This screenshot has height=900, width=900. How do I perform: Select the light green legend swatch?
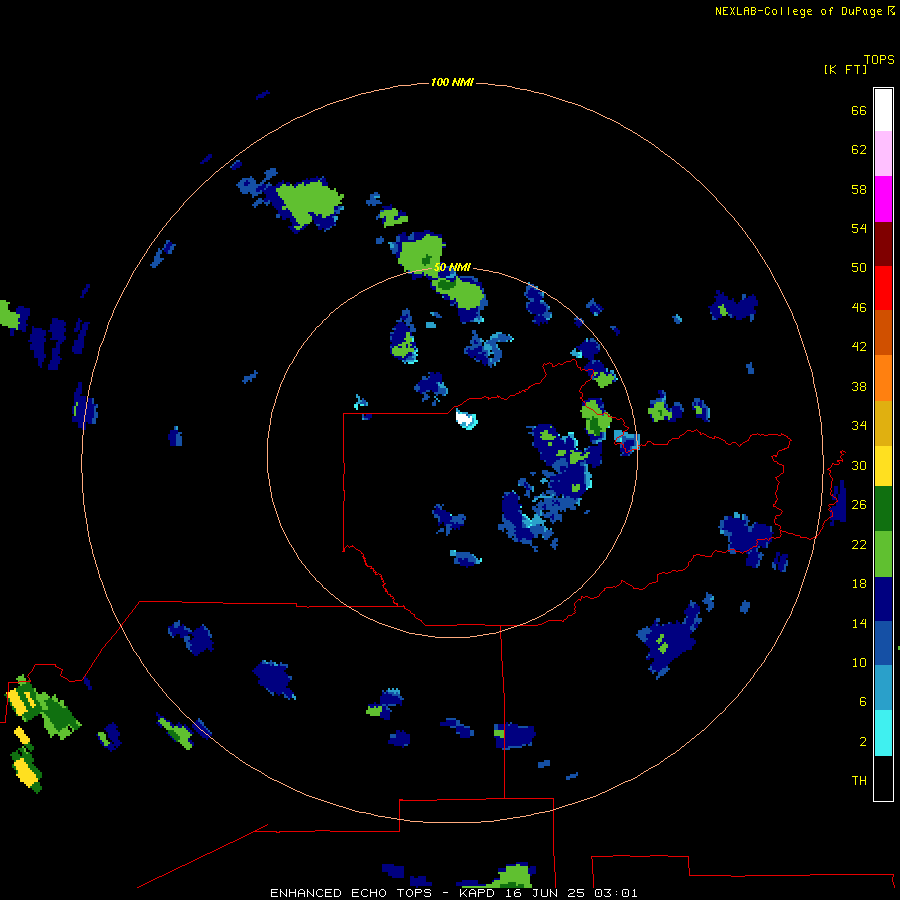(883, 554)
